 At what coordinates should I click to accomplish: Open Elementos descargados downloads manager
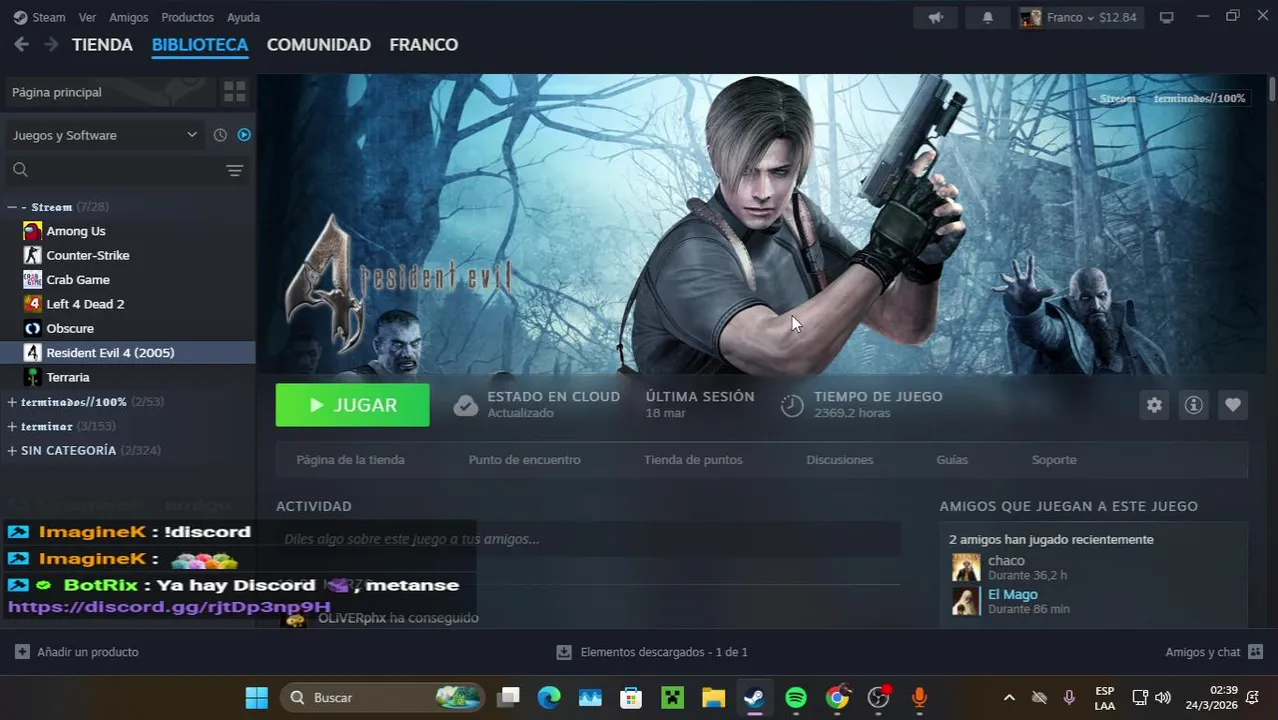pos(652,652)
